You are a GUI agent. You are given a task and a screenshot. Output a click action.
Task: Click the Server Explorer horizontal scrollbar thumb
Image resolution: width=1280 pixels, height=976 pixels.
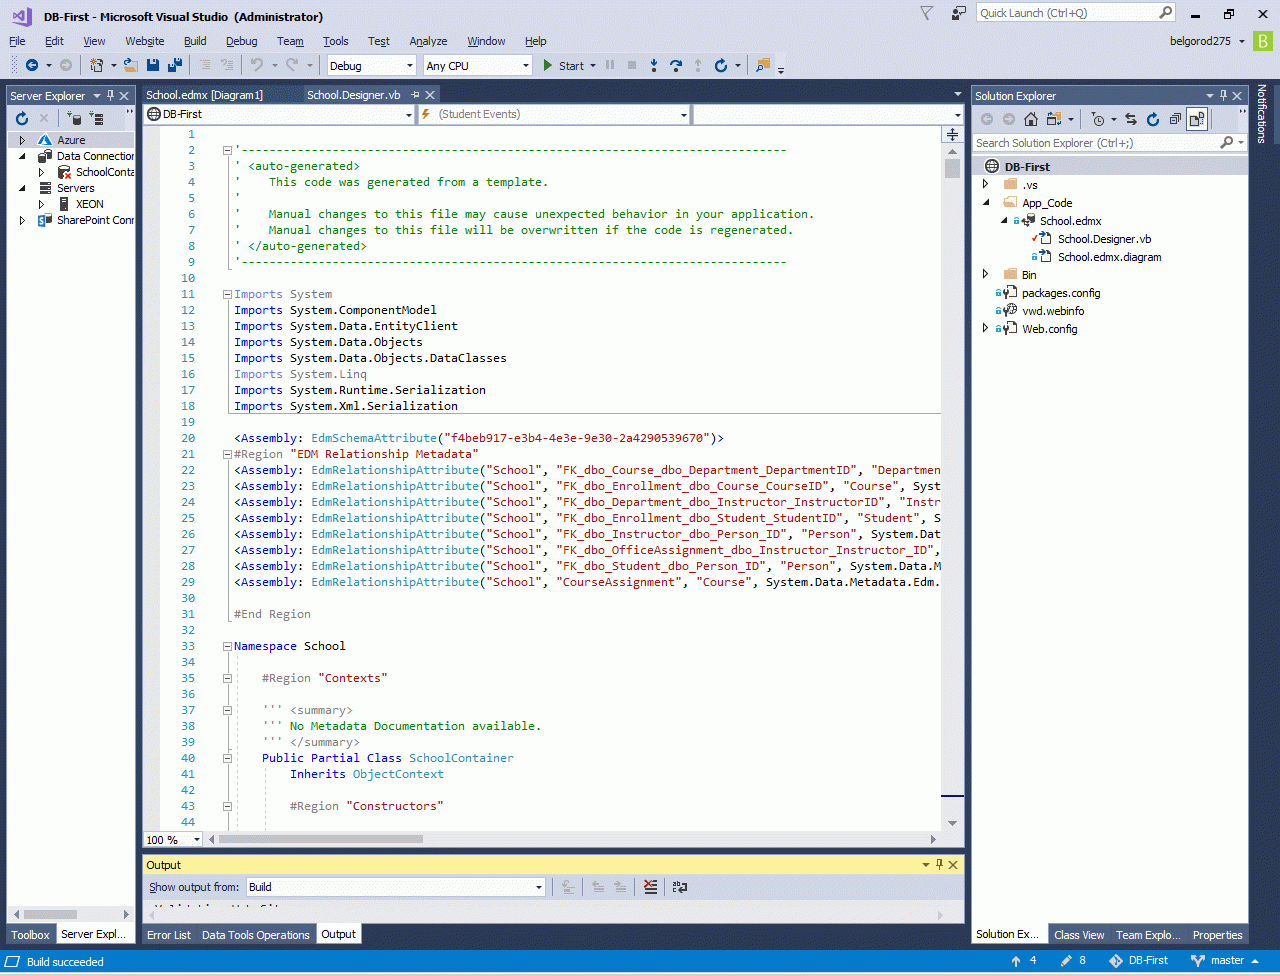(x=49, y=914)
